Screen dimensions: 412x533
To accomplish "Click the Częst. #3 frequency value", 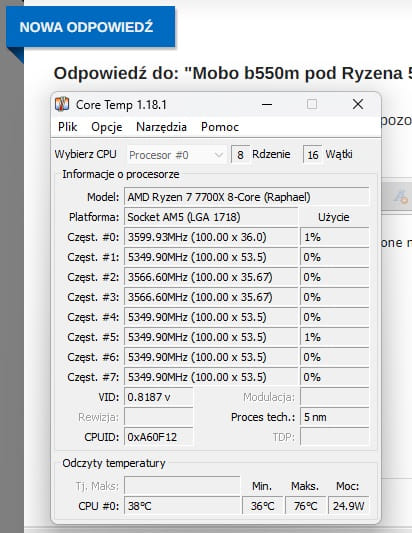I will (x=211, y=297).
